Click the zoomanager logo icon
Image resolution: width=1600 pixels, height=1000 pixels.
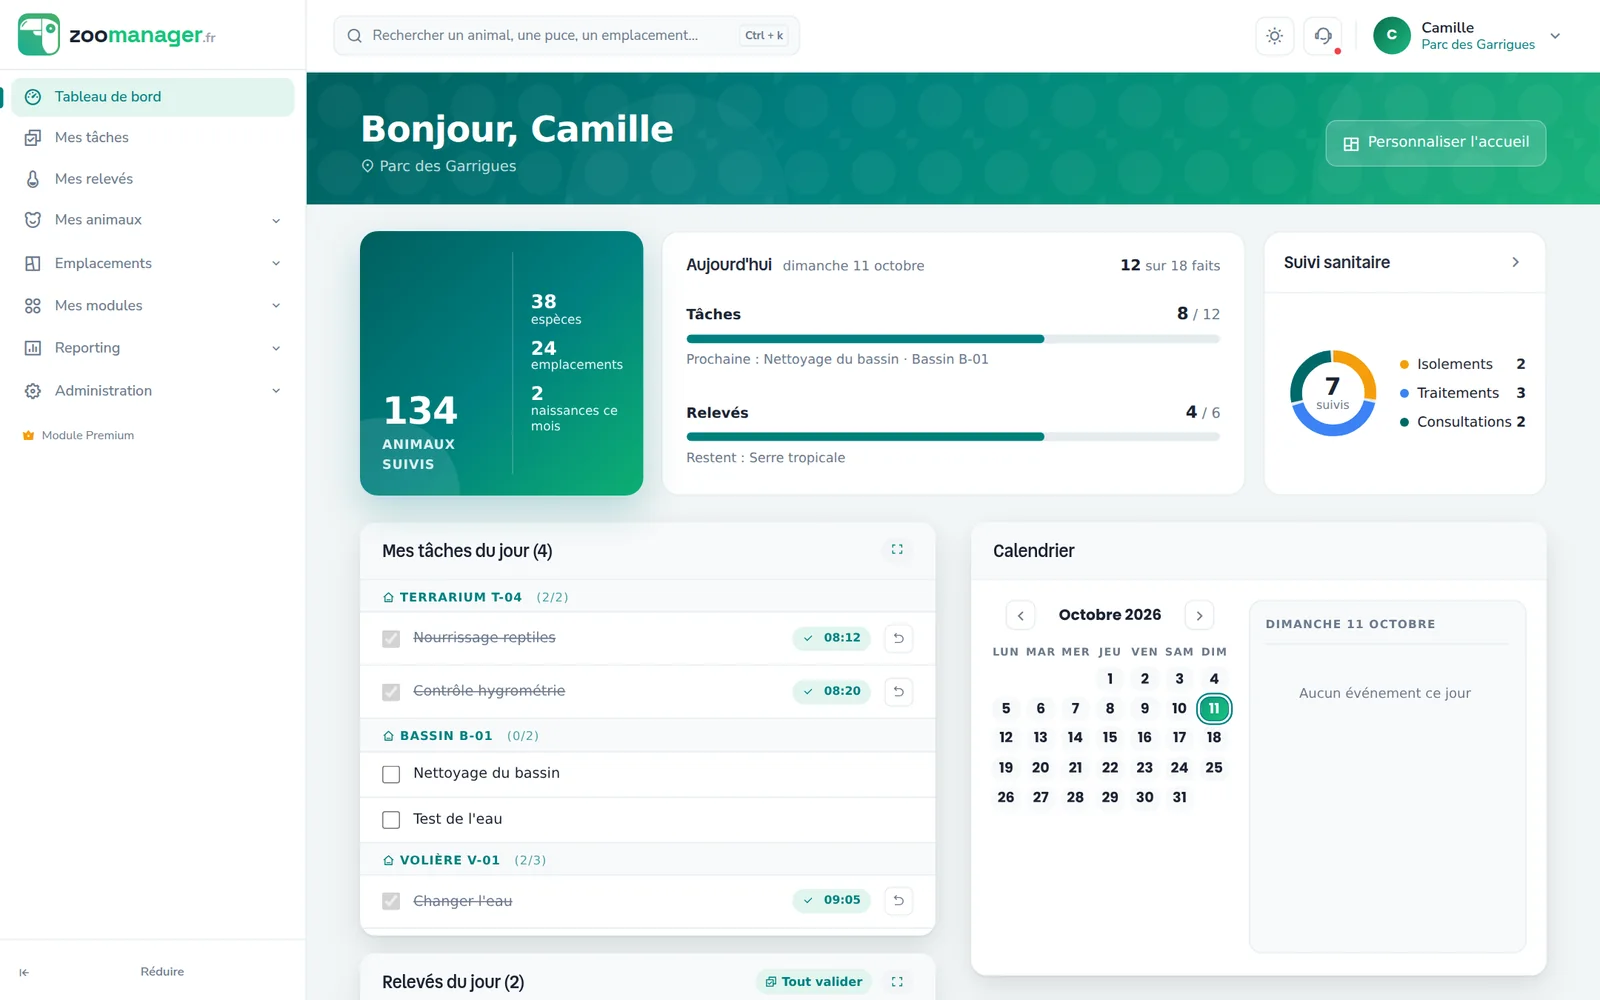pyautogui.click(x=39, y=35)
